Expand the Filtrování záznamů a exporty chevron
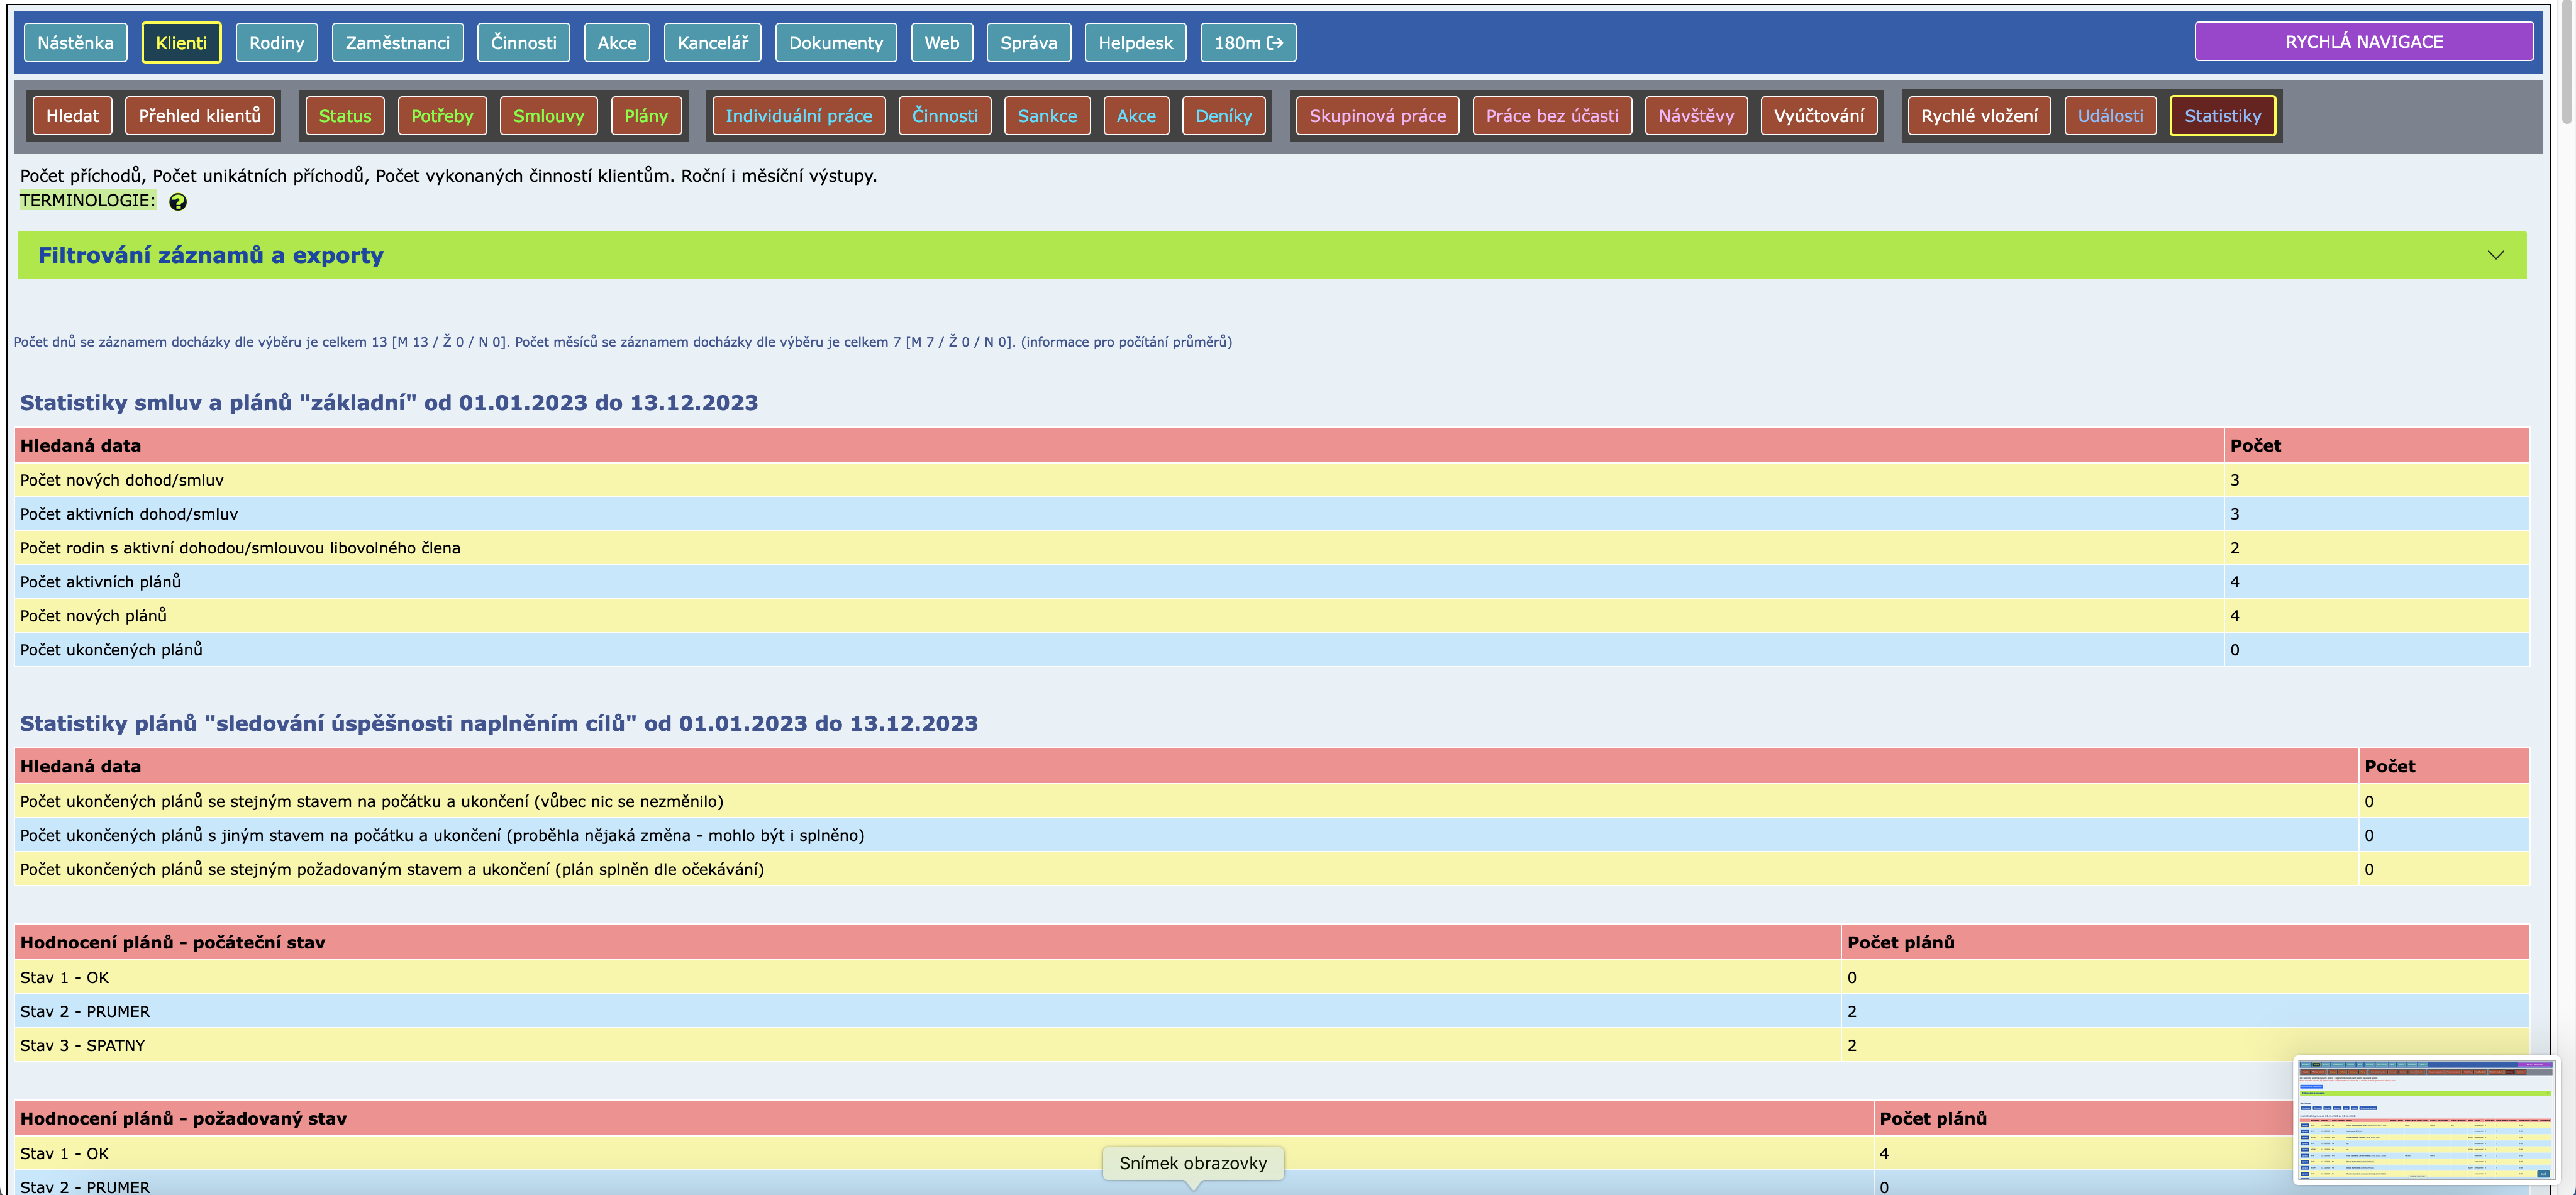 (2495, 255)
